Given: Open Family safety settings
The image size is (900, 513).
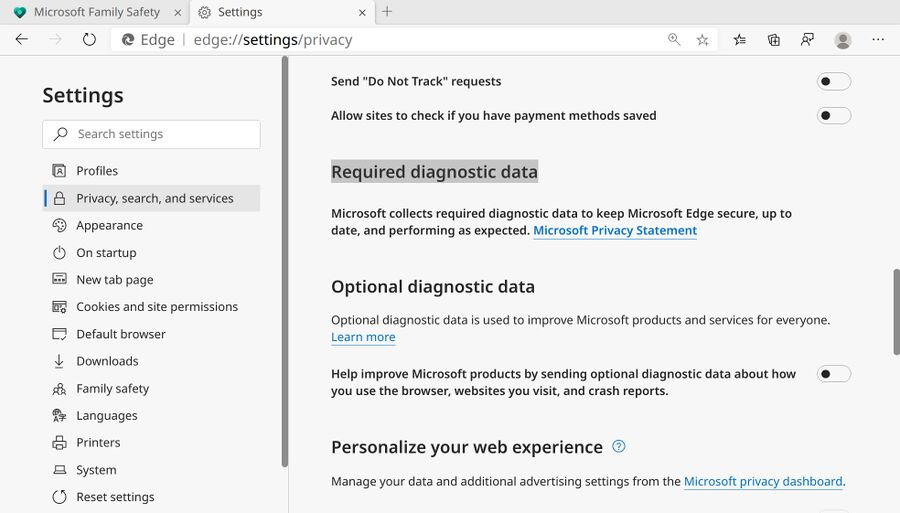Looking at the screenshot, I should point(152,388).
